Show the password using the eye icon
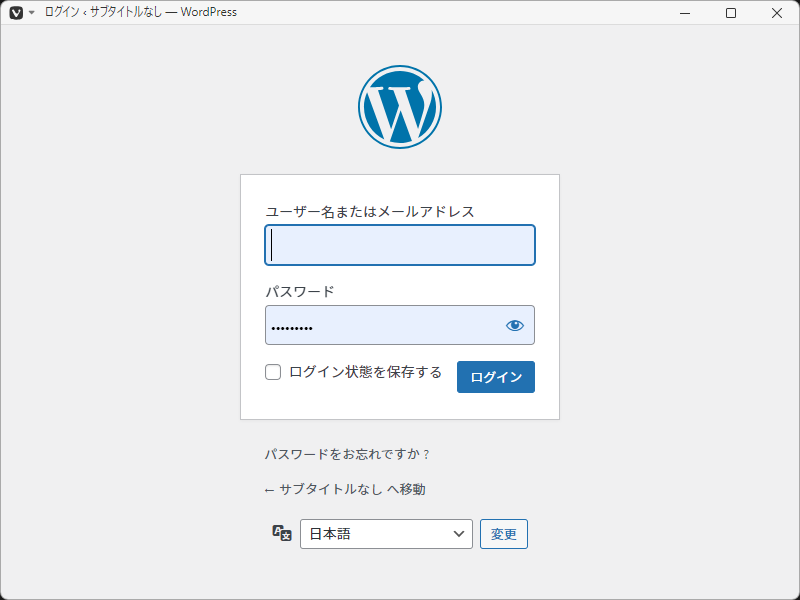Image resolution: width=800 pixels, height=600 pixels. click(x=515, y=325)
